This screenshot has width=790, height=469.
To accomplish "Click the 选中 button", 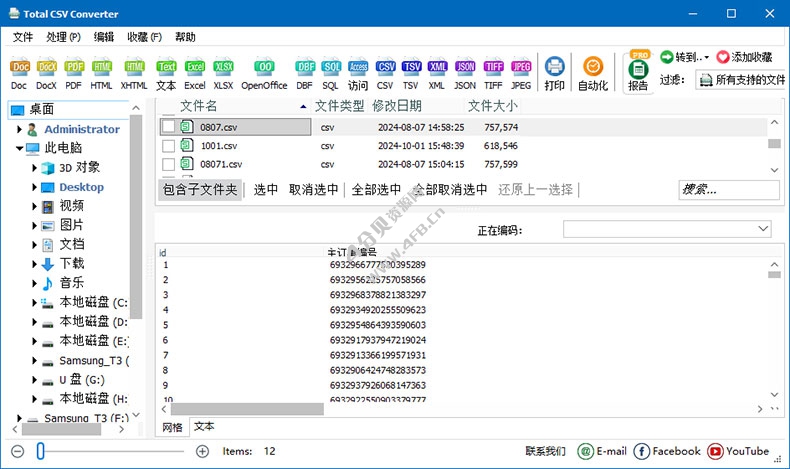I will (266, 189).
